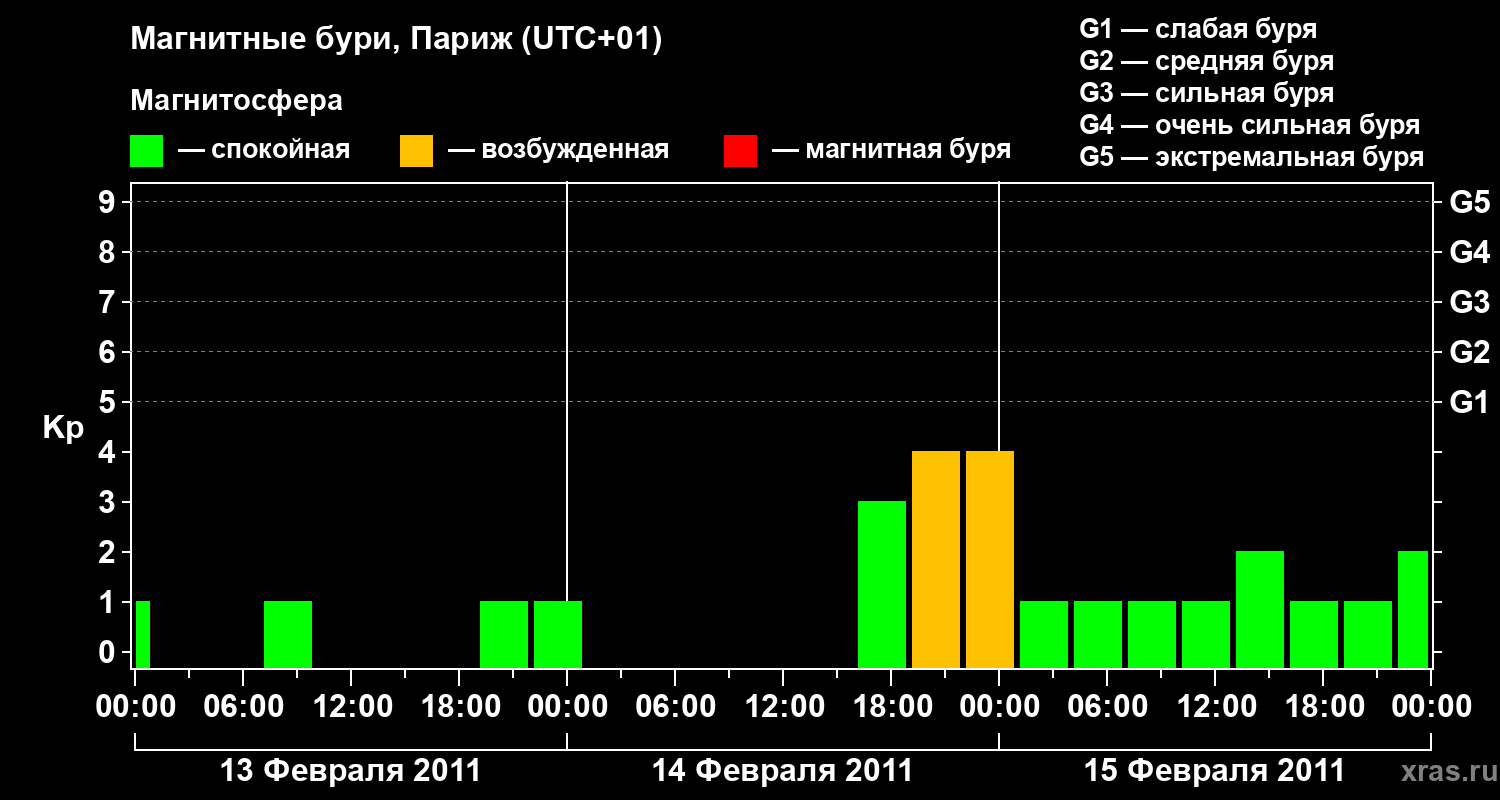
Task: Click the chart title "Магнитные бури, Париж (UTC+01)"
Action: (397, 40)
